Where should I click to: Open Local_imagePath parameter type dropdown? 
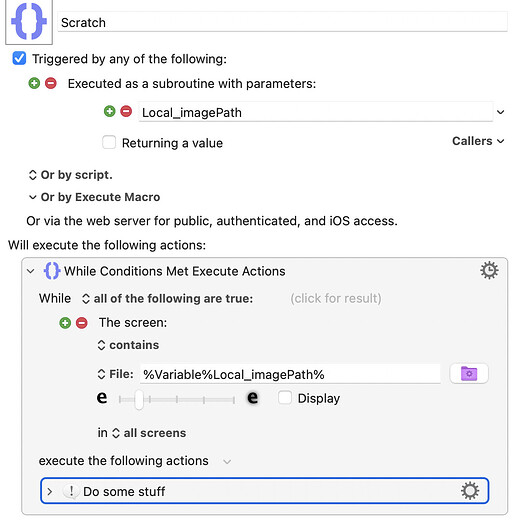point(500,112)
